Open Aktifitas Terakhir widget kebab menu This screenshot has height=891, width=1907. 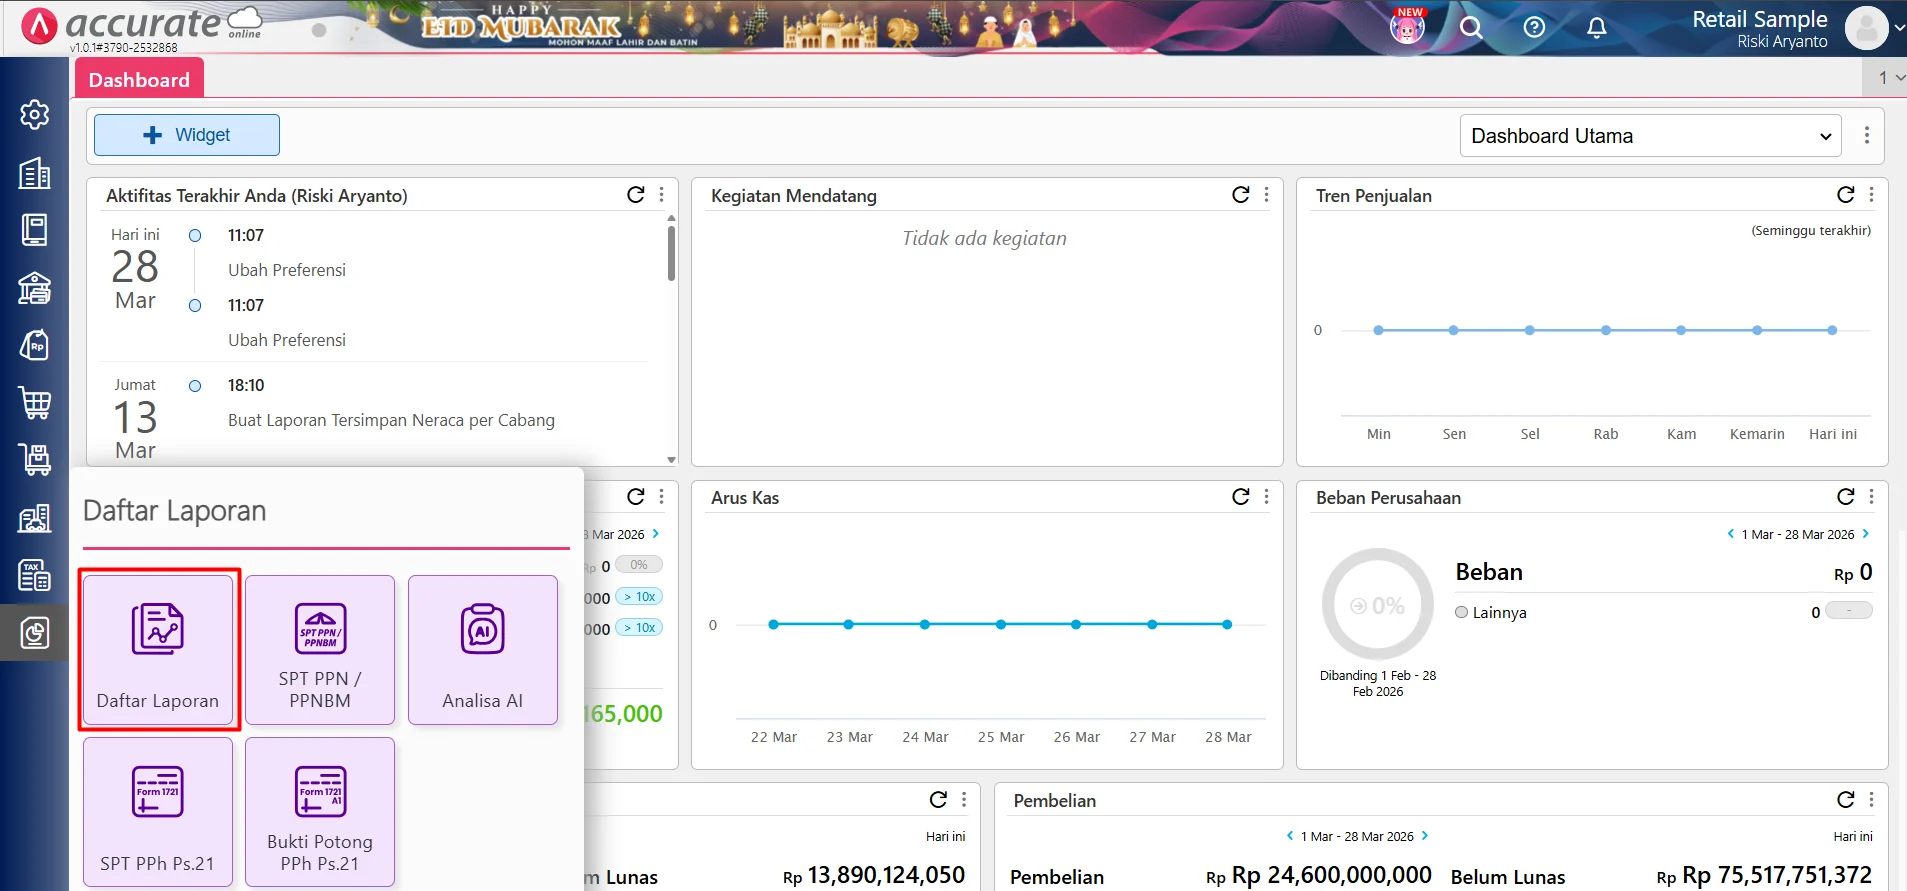tap(661, 195)
